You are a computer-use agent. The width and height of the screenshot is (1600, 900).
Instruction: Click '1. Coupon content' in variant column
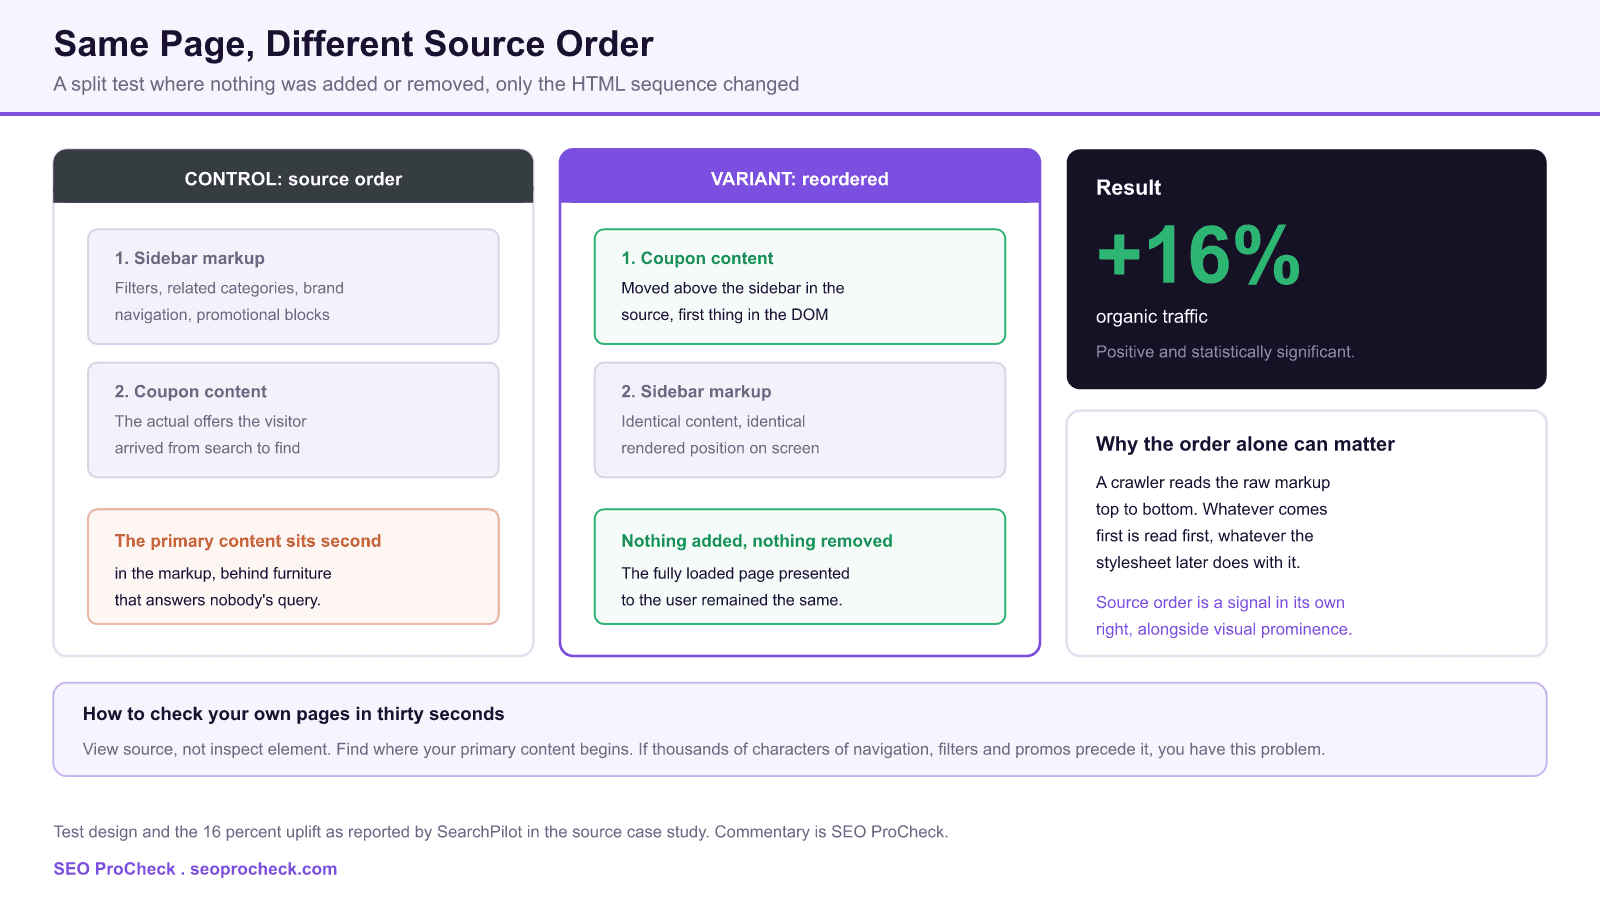tap(697, 258)
